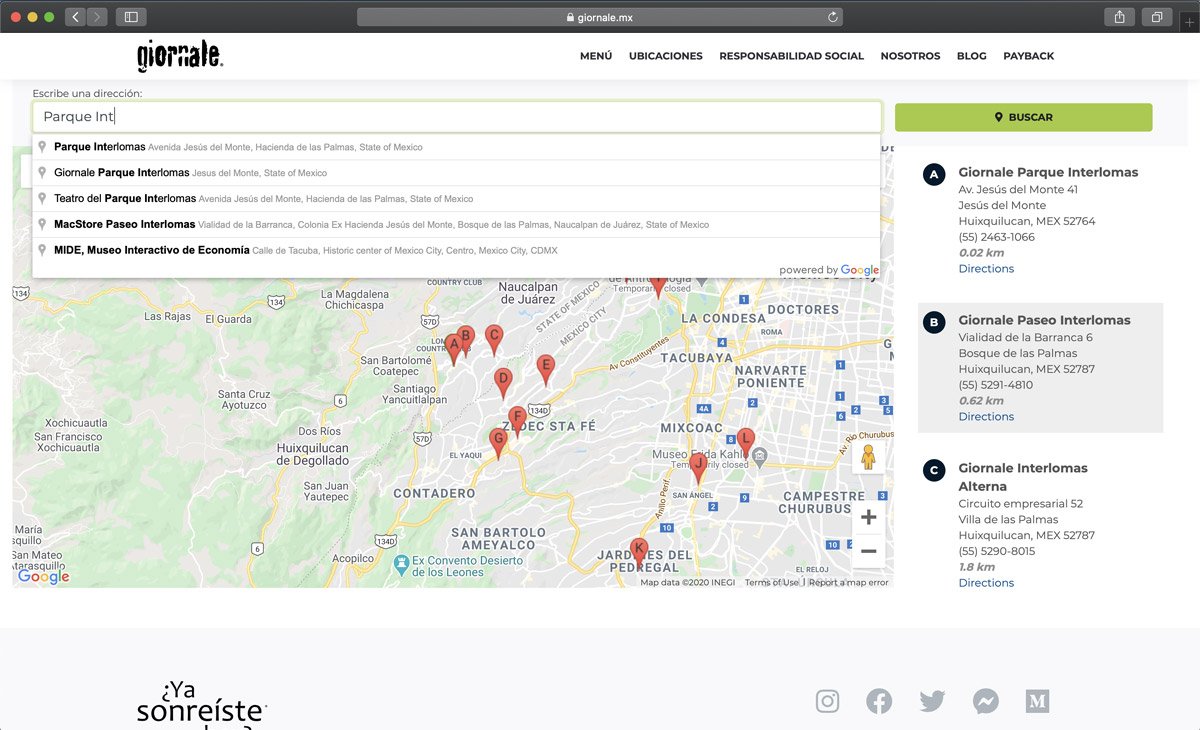This screenshot has height=730, width=1200.
Task: Open Directions for Giornale Paseo Interlomas
Action: click(986, 417)
